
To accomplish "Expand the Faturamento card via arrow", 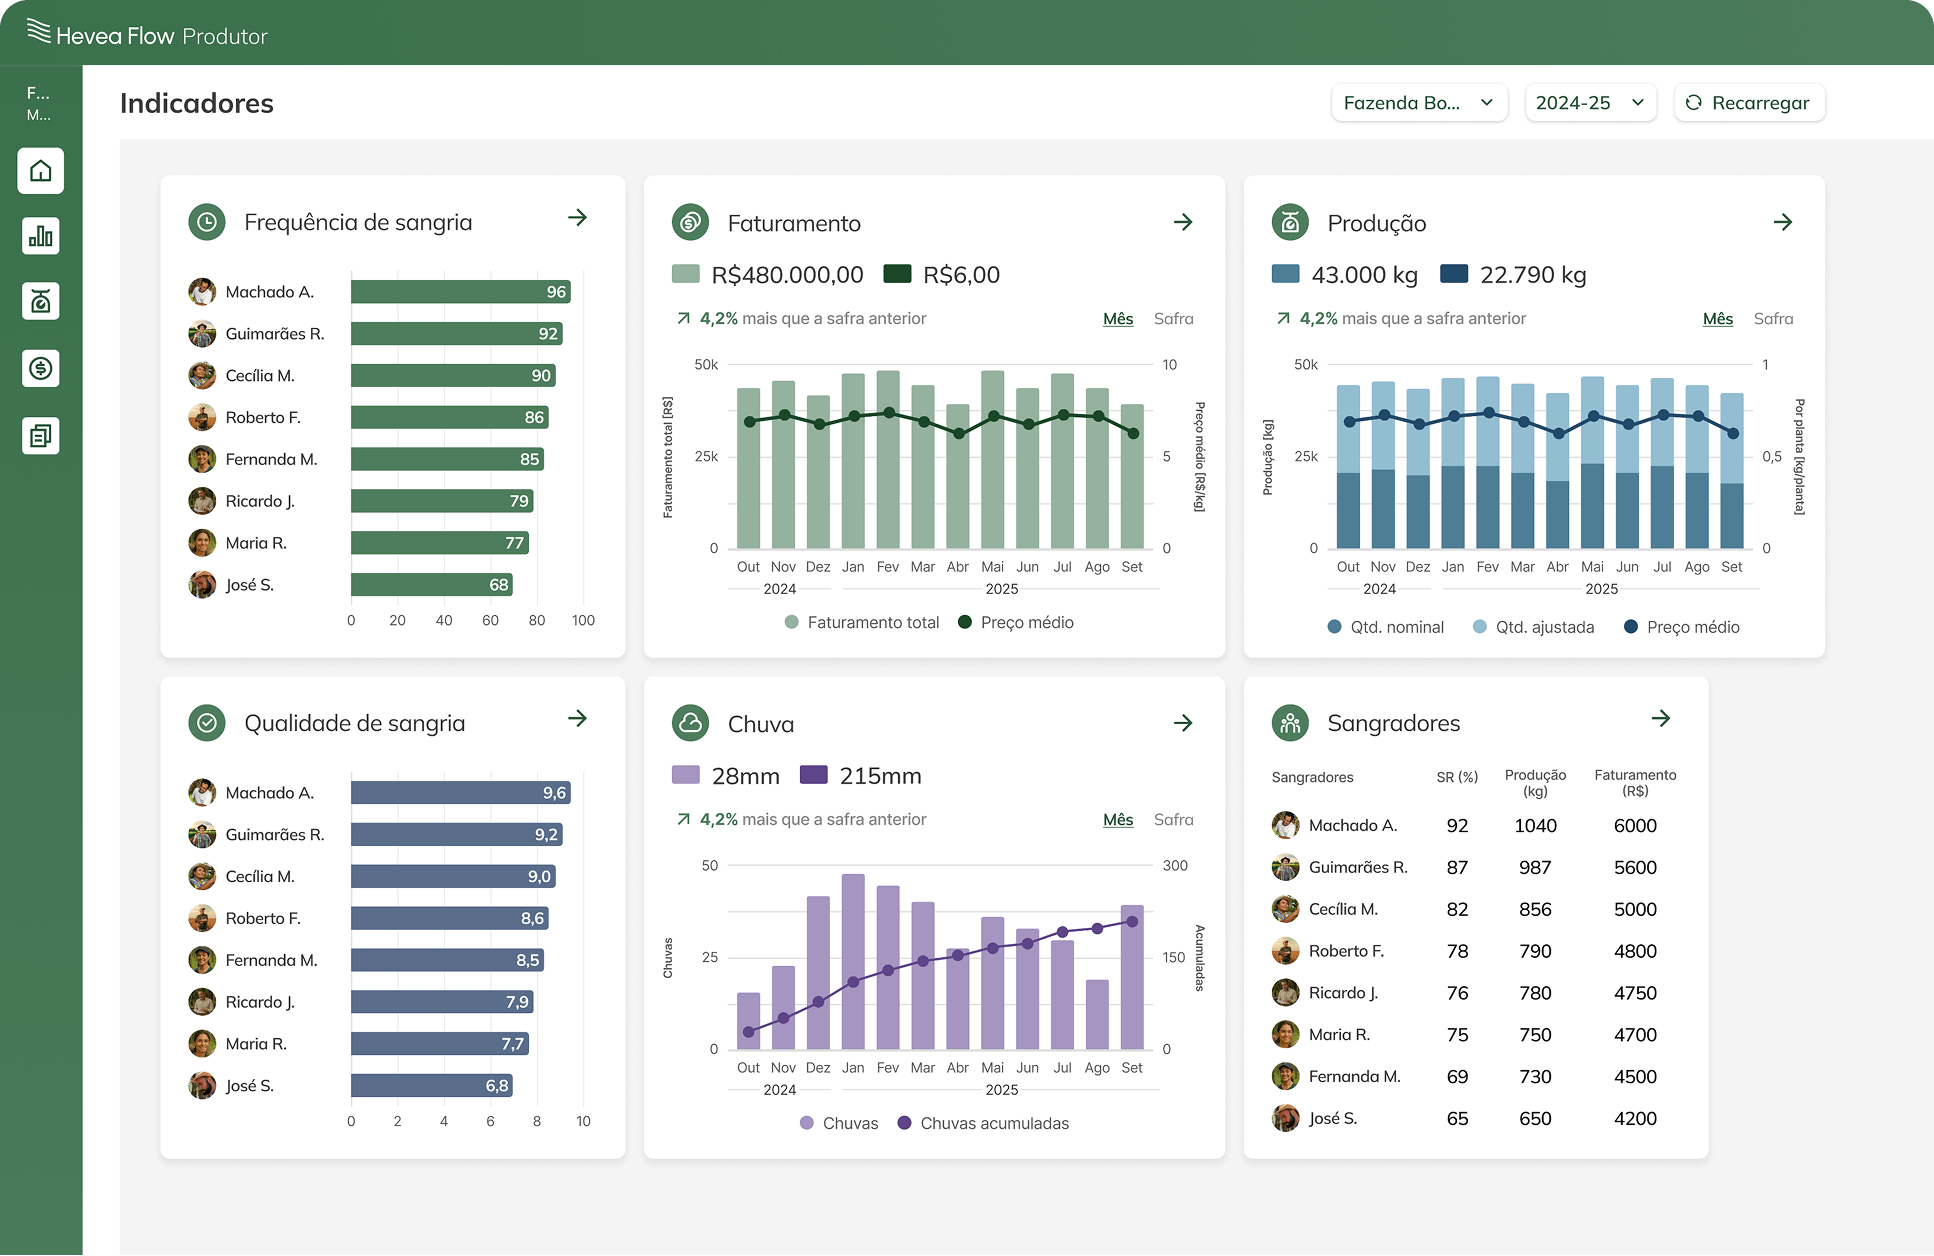I will (x=1183, y=222).
